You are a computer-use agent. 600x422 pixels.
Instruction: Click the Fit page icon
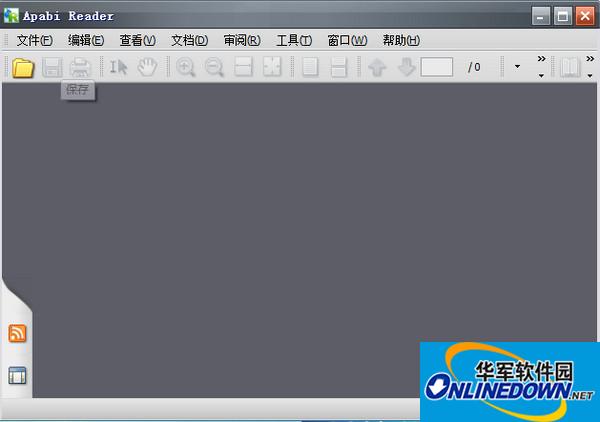pos(272,67)
